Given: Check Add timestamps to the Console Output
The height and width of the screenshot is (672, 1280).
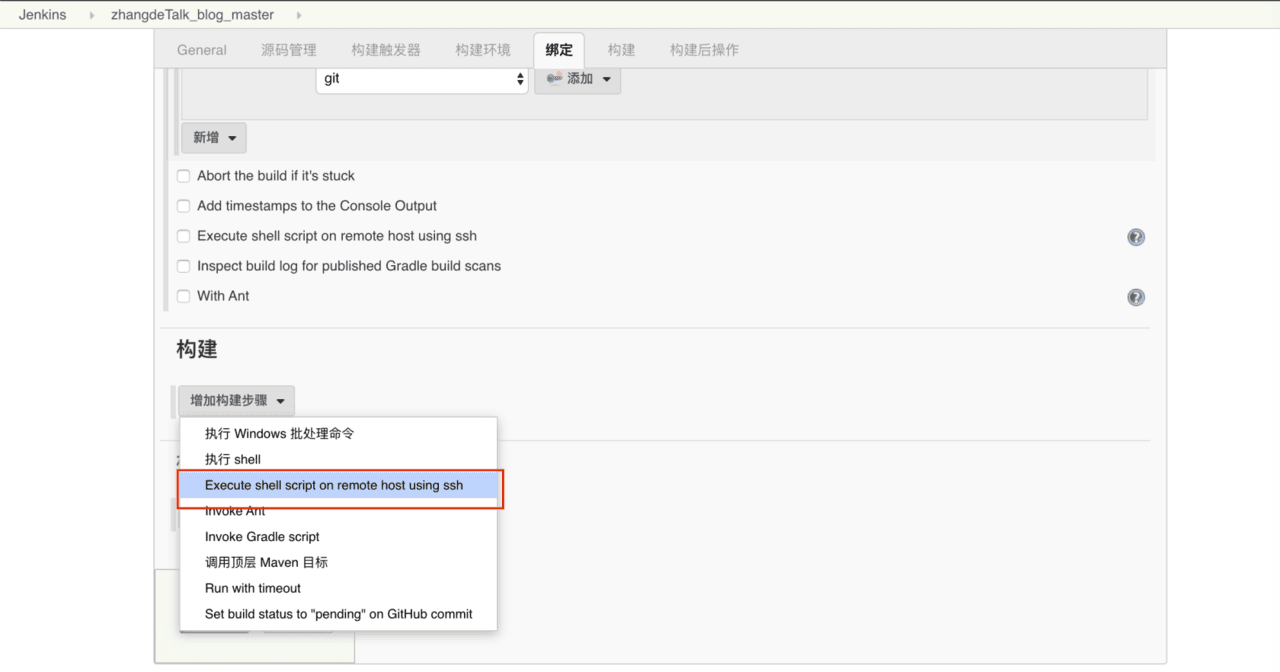Looking at the screenshot, I should point(183,206).
